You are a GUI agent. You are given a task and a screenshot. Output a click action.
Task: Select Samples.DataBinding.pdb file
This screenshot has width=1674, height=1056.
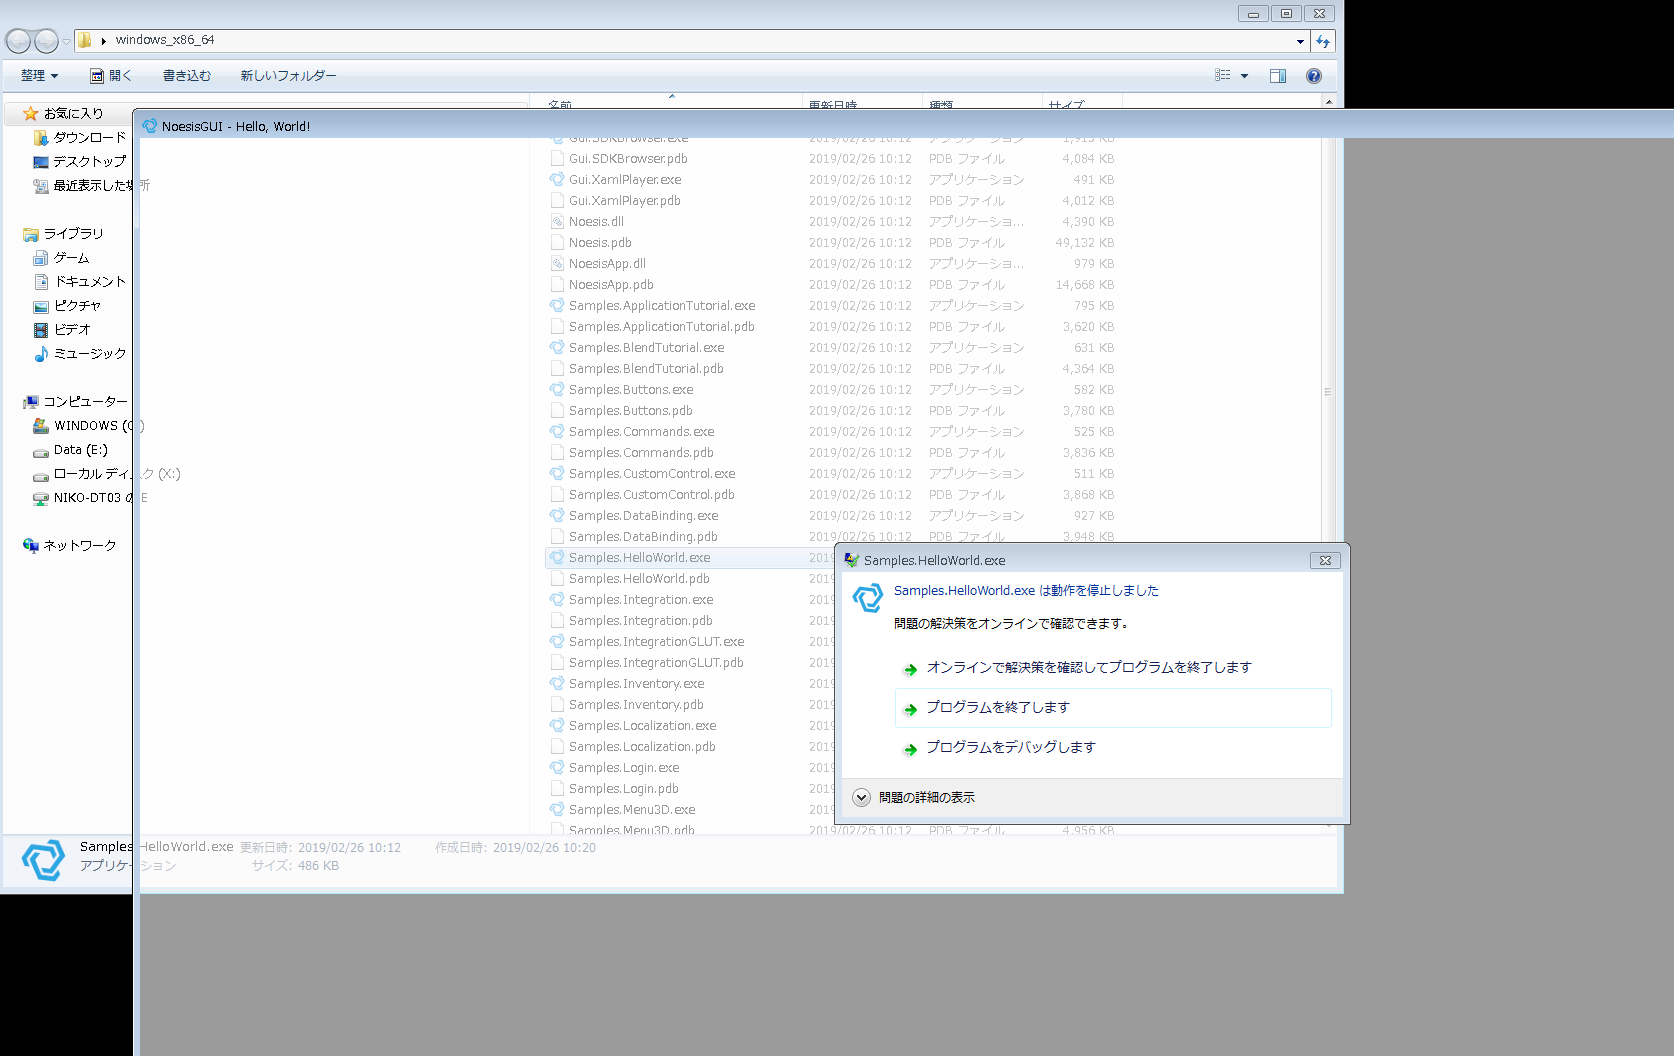[643, 537]
